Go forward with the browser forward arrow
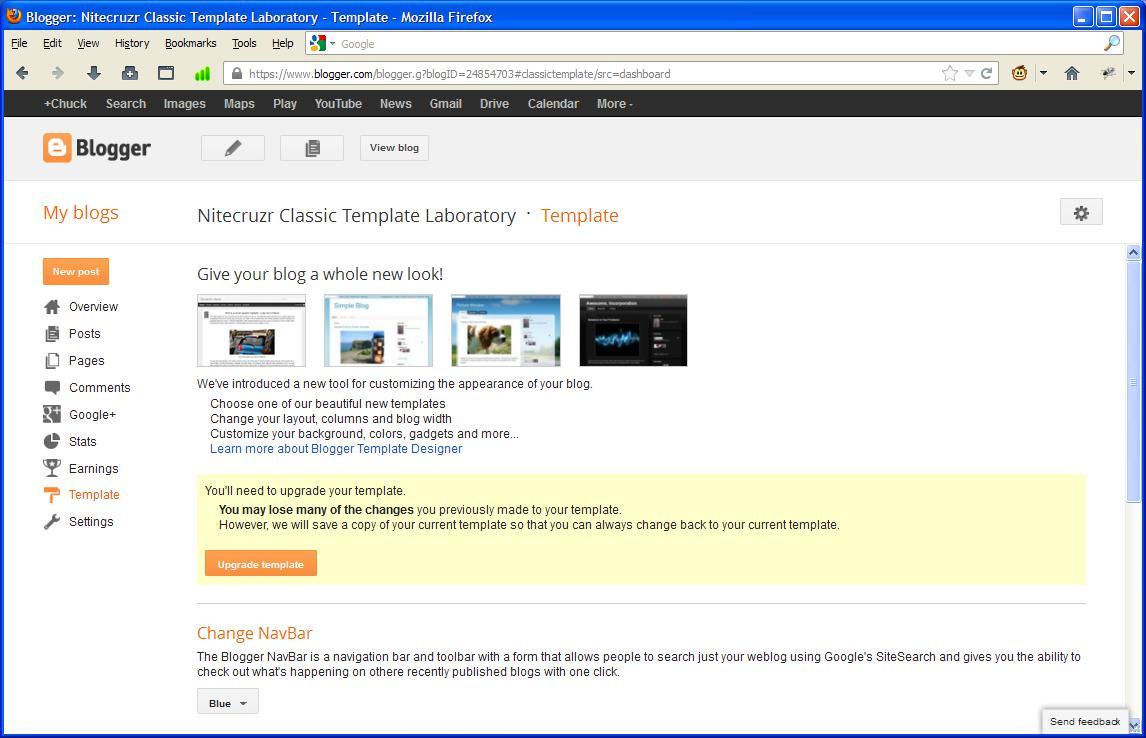Screen dimensions: 1146x738 58,73
